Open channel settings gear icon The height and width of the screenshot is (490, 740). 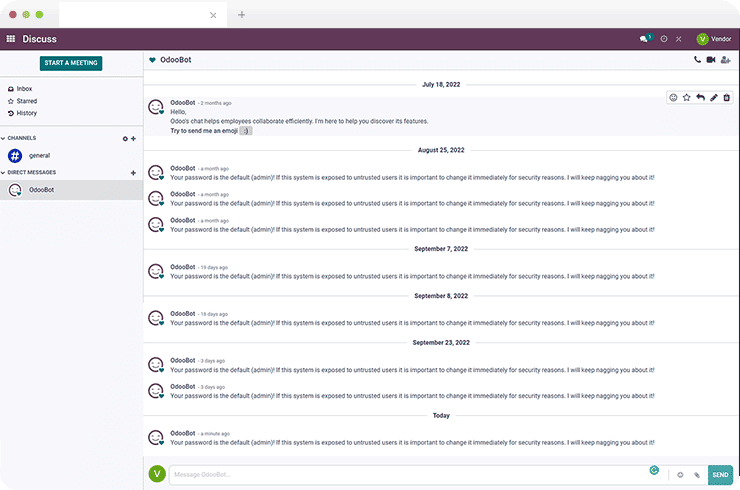(125, 138)
